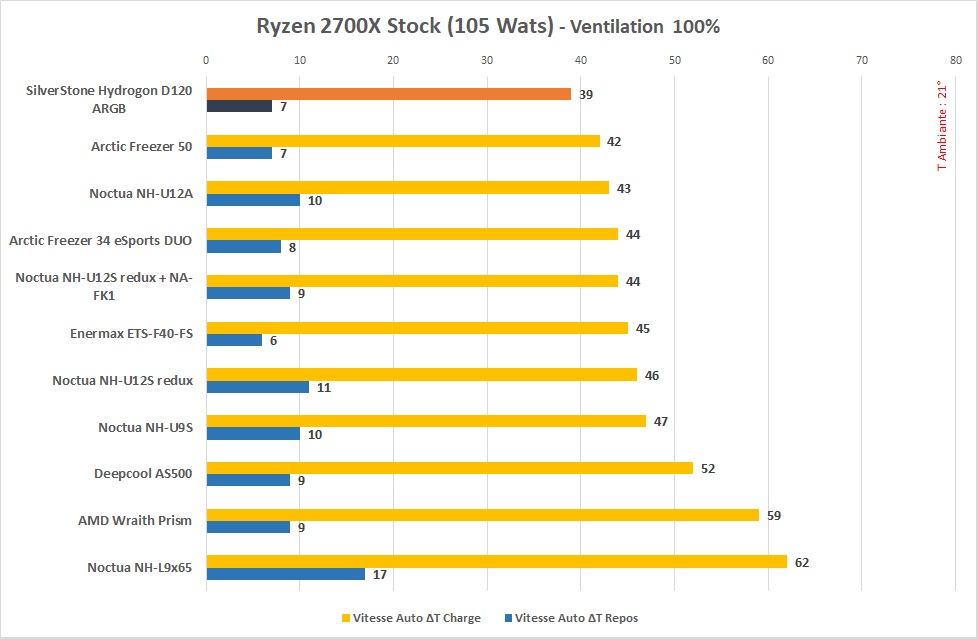Select the Noctua NH-L9x65 label
The height and width of the screenshot is (639, 978).
(x=140, y=567)
